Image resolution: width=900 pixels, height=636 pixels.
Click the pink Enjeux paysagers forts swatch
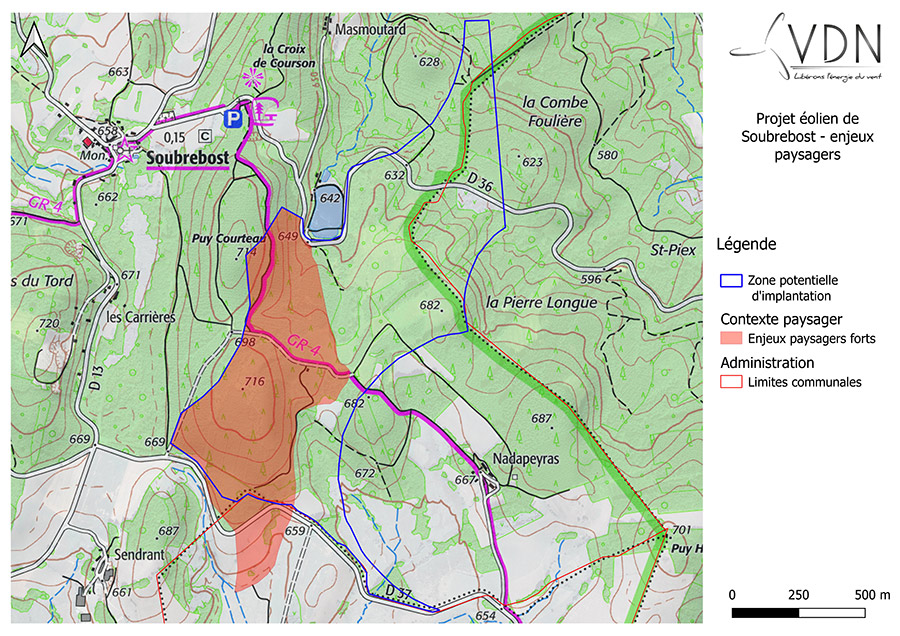pos(731,339)
